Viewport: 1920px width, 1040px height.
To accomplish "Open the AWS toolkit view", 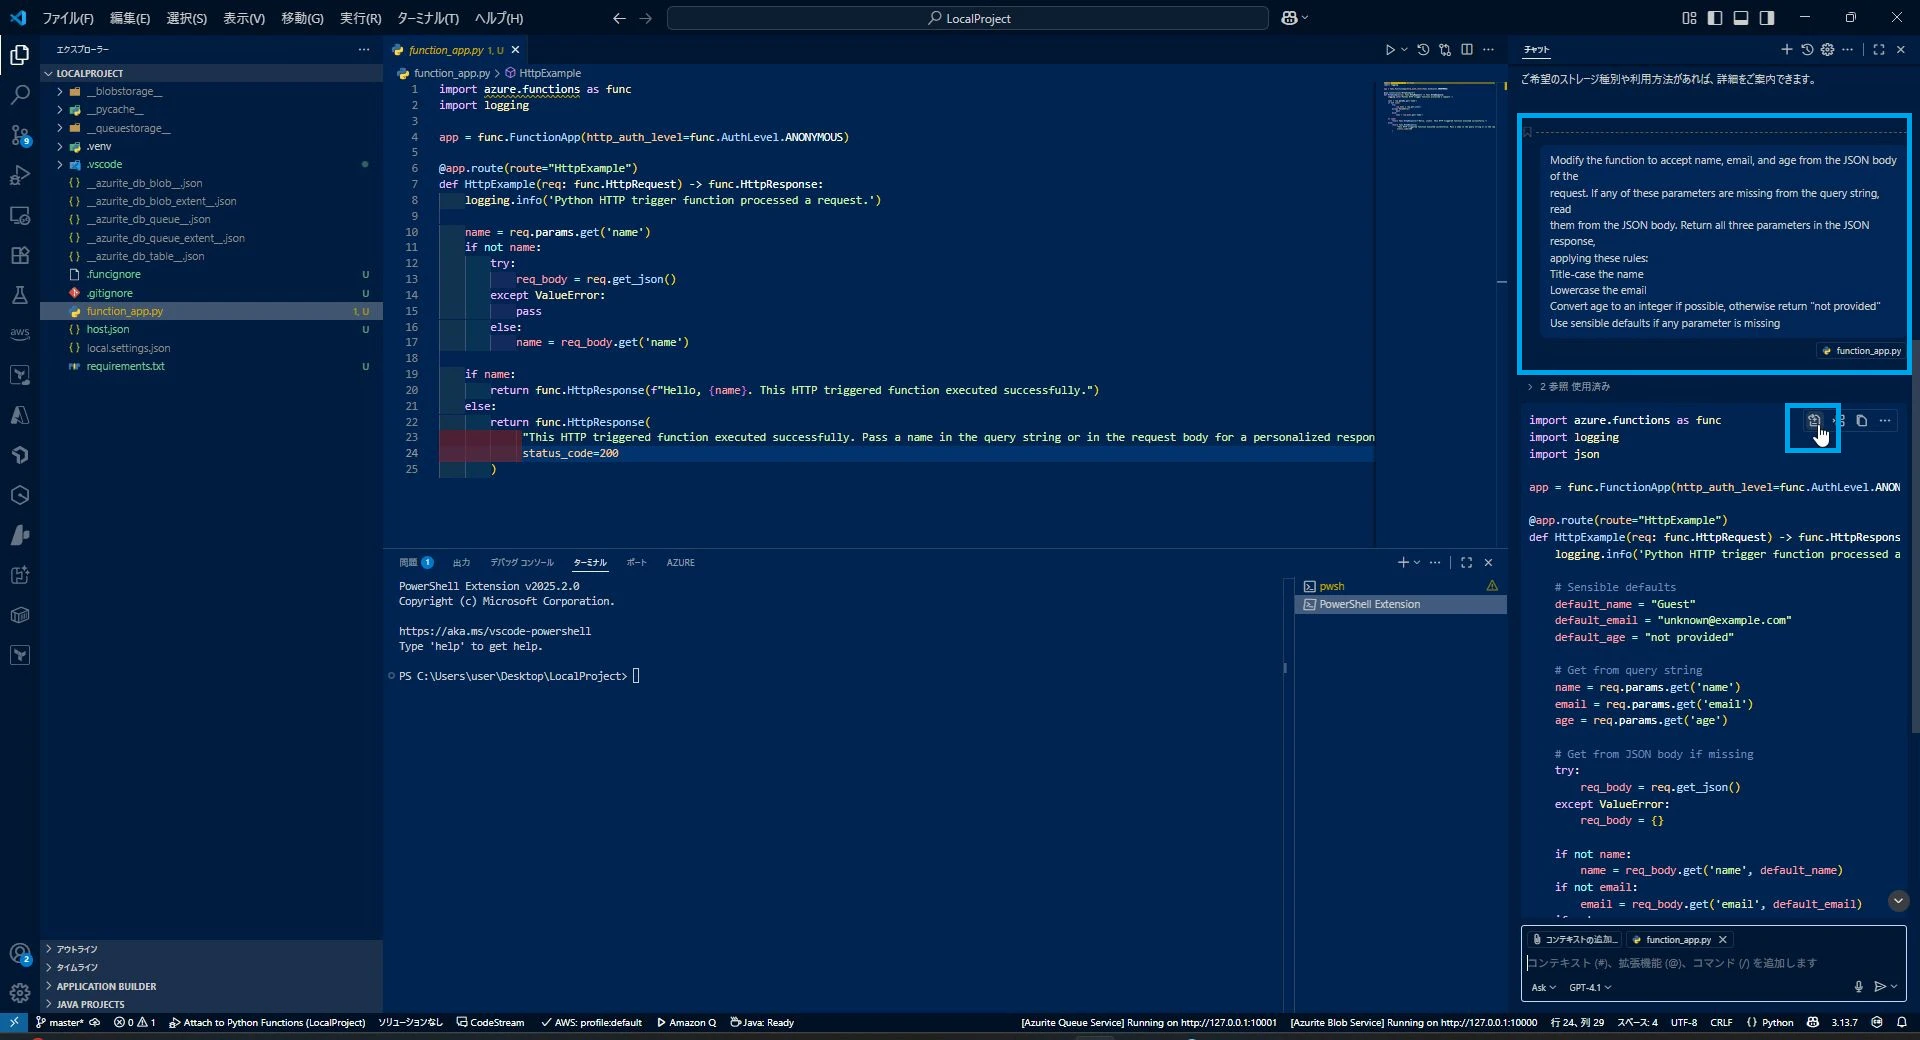I will click(x=20, y=334).
